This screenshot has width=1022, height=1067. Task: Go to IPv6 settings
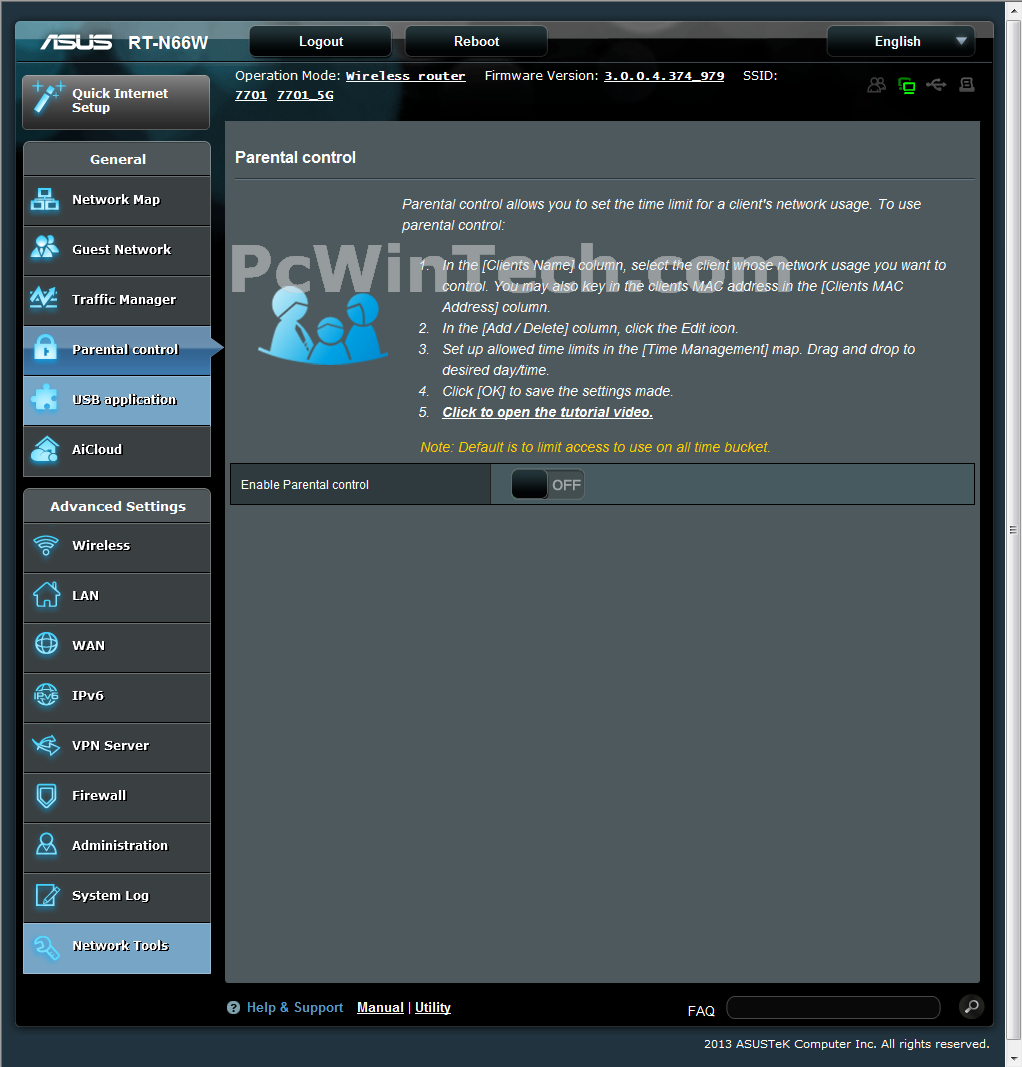(x=117, y=697)
